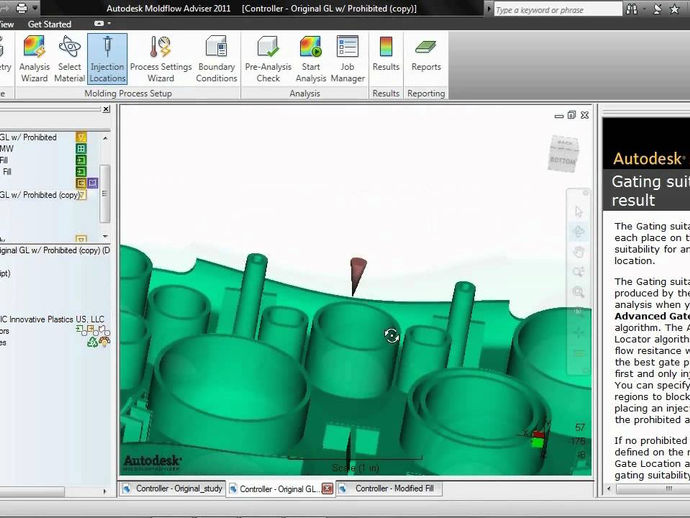Click the flowchart icons below Innovative Plastics
The width and height of the screenshot is (690, 518).
pos(93,330)
